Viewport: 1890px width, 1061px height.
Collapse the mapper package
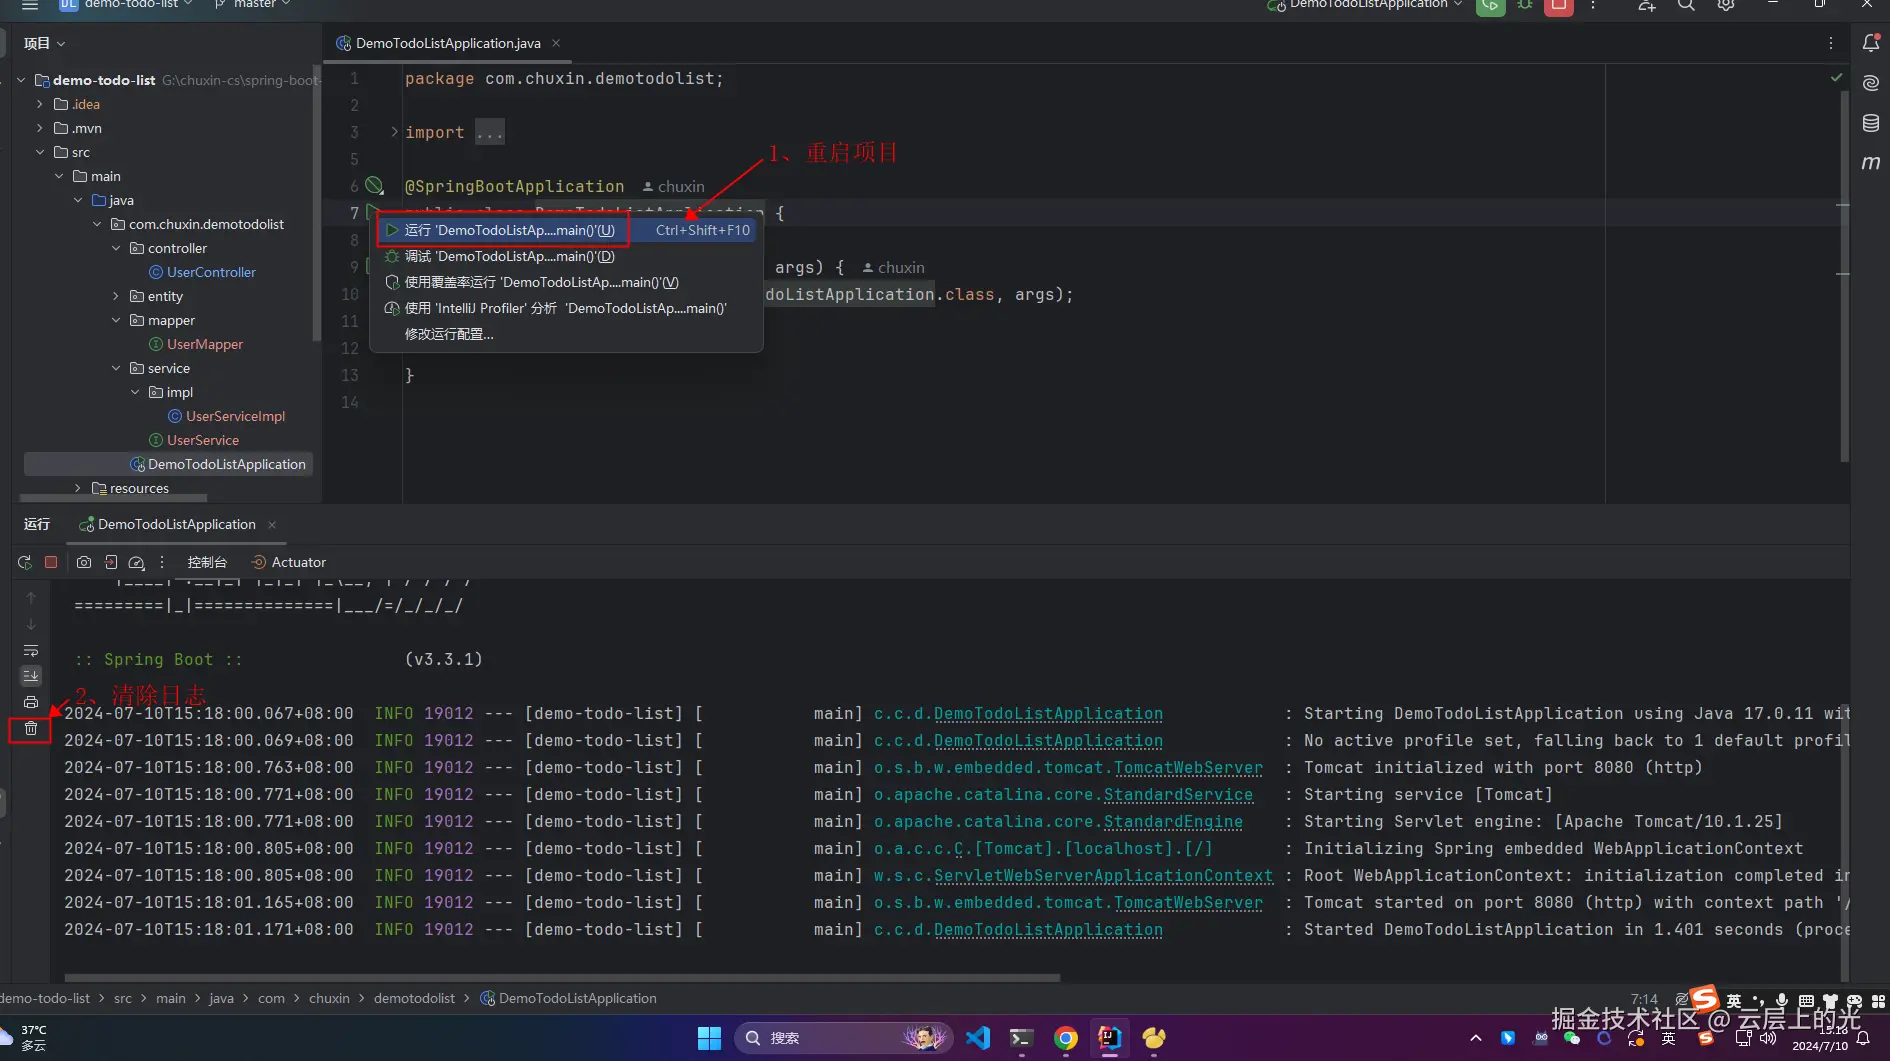click(x=116, y=320)
